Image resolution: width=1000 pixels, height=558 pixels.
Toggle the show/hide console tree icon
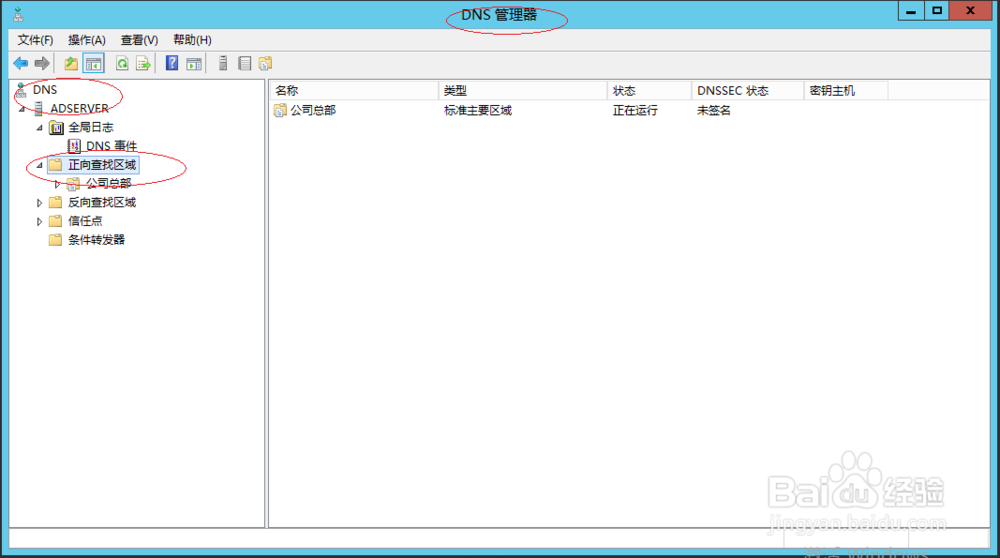[94, 63]
